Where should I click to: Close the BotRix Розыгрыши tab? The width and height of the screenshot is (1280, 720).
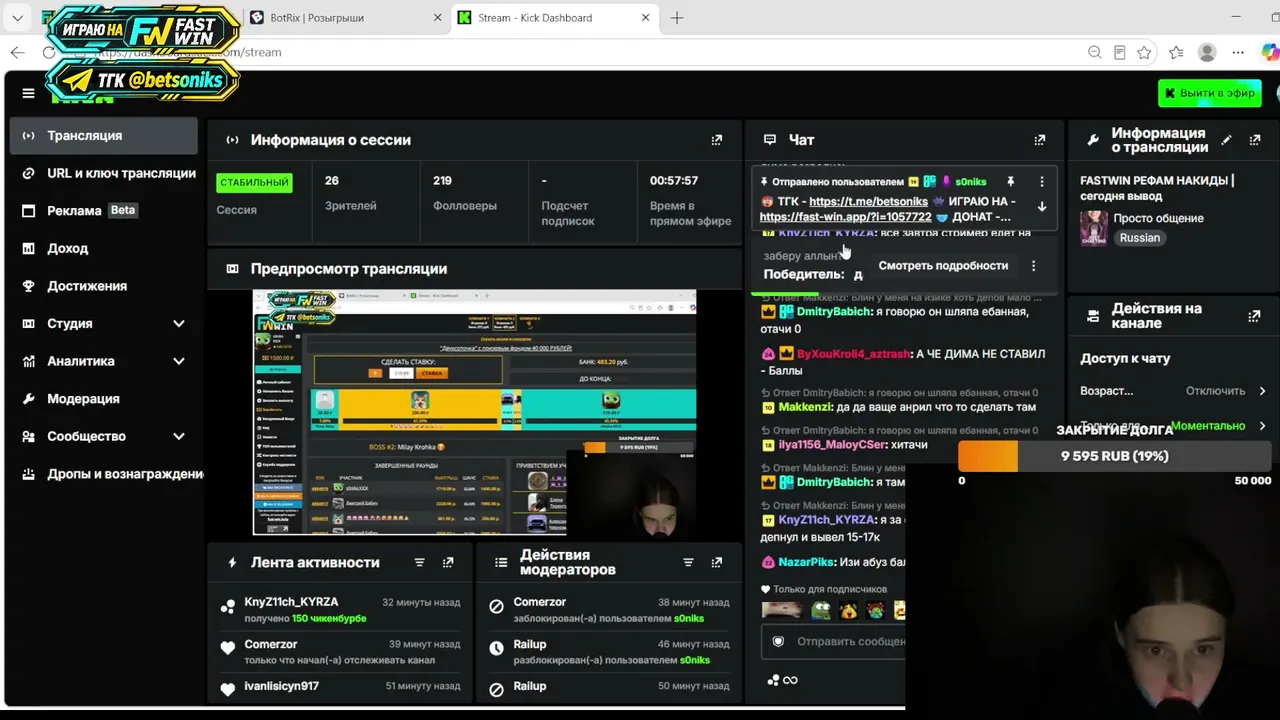coord(438,18)
